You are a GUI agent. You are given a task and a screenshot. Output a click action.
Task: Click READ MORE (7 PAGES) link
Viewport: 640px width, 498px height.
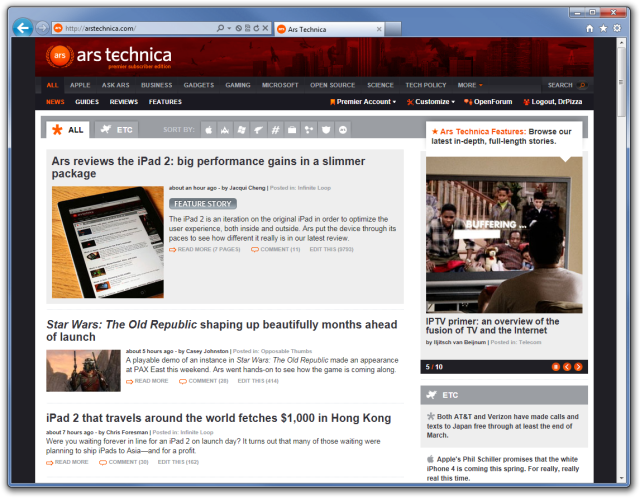pos(205,249)
